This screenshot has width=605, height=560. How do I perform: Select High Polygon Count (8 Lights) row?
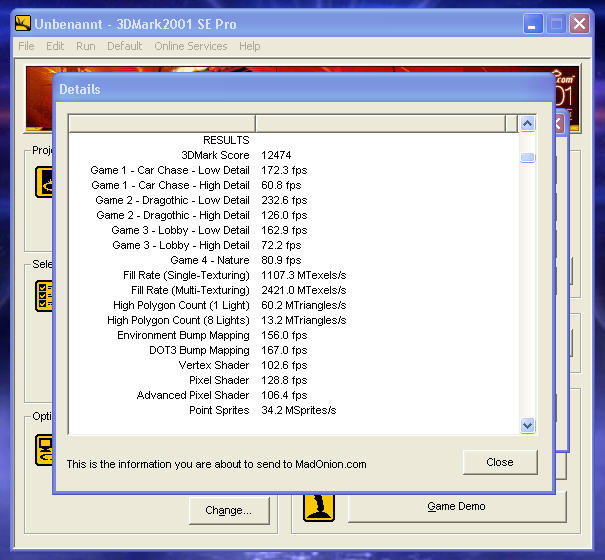(x=294, y=320)
